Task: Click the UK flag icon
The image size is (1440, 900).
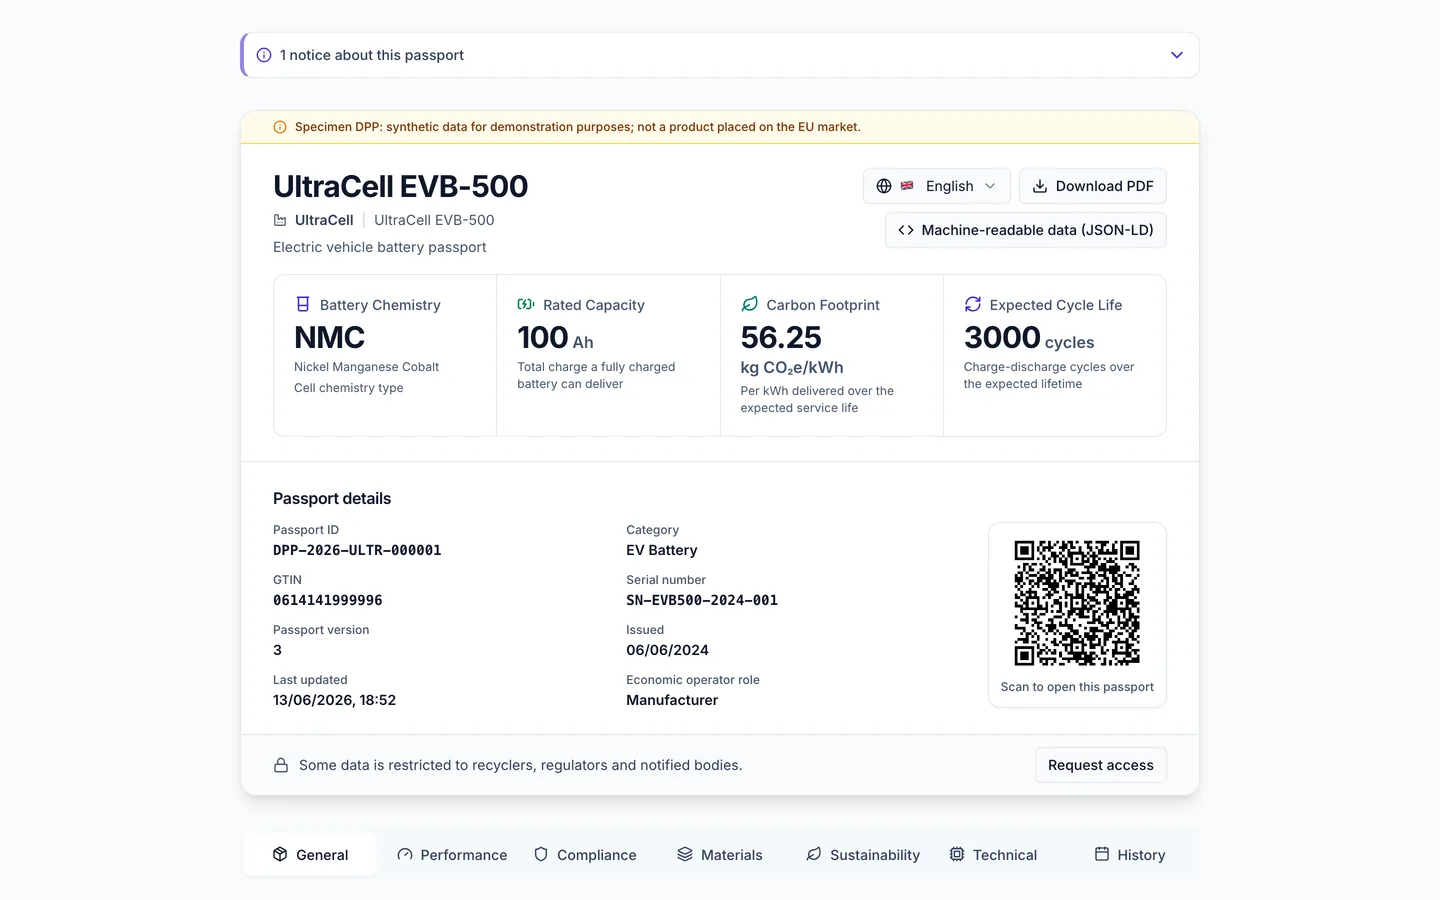Action: [x=907, y=186]
